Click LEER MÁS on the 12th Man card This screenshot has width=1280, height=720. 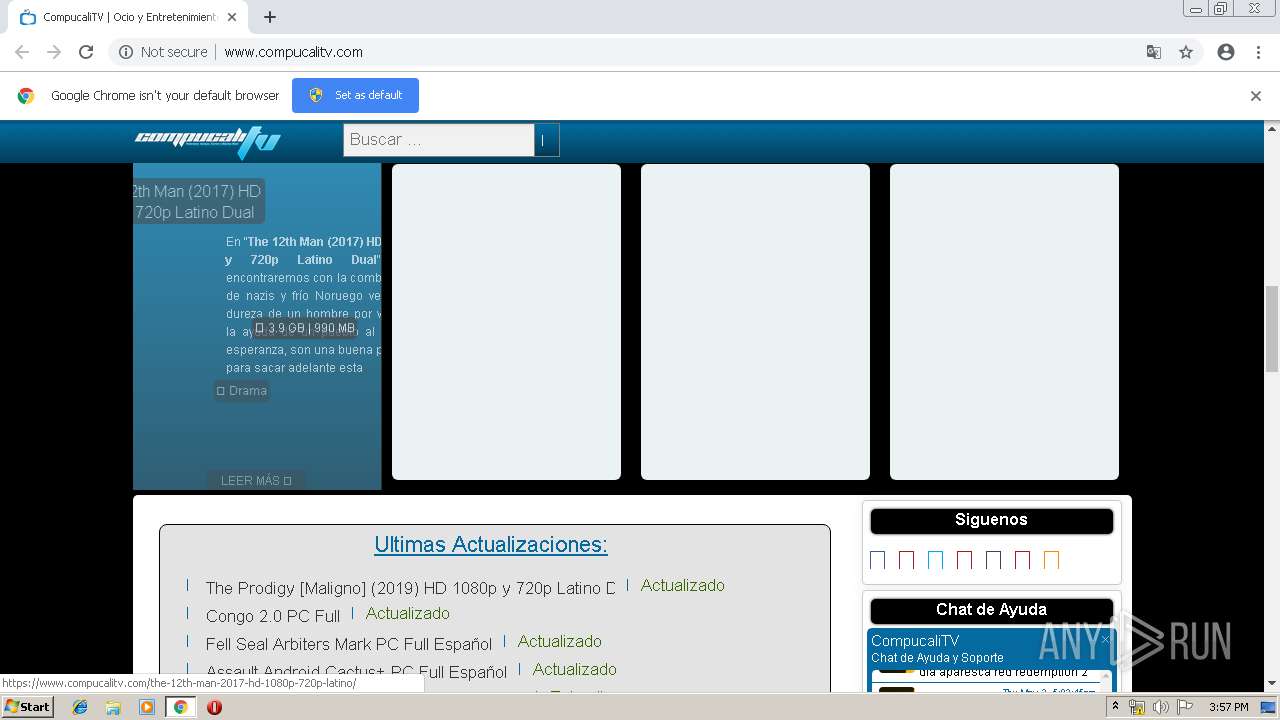pyautogui.click(x=256, y=480)
